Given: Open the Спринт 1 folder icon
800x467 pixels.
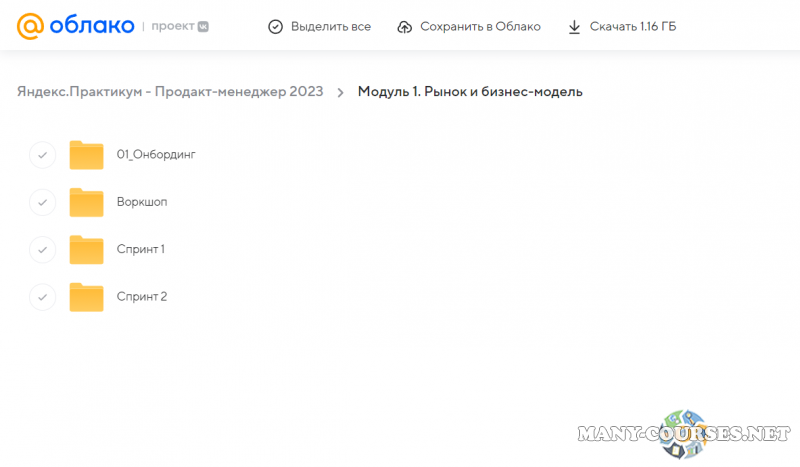Looking at the screenshot, I should [x=87, y=249].
